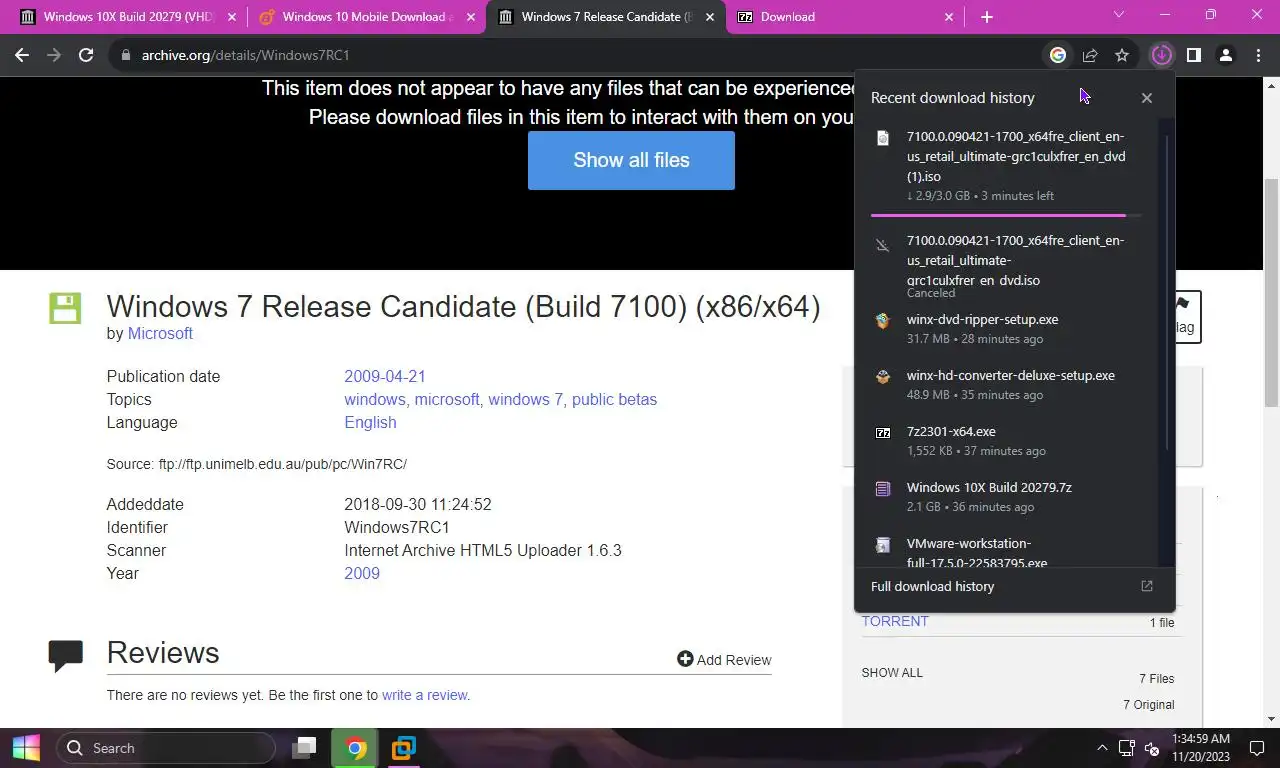Toggle the downloads toolbar icon

1161,55
